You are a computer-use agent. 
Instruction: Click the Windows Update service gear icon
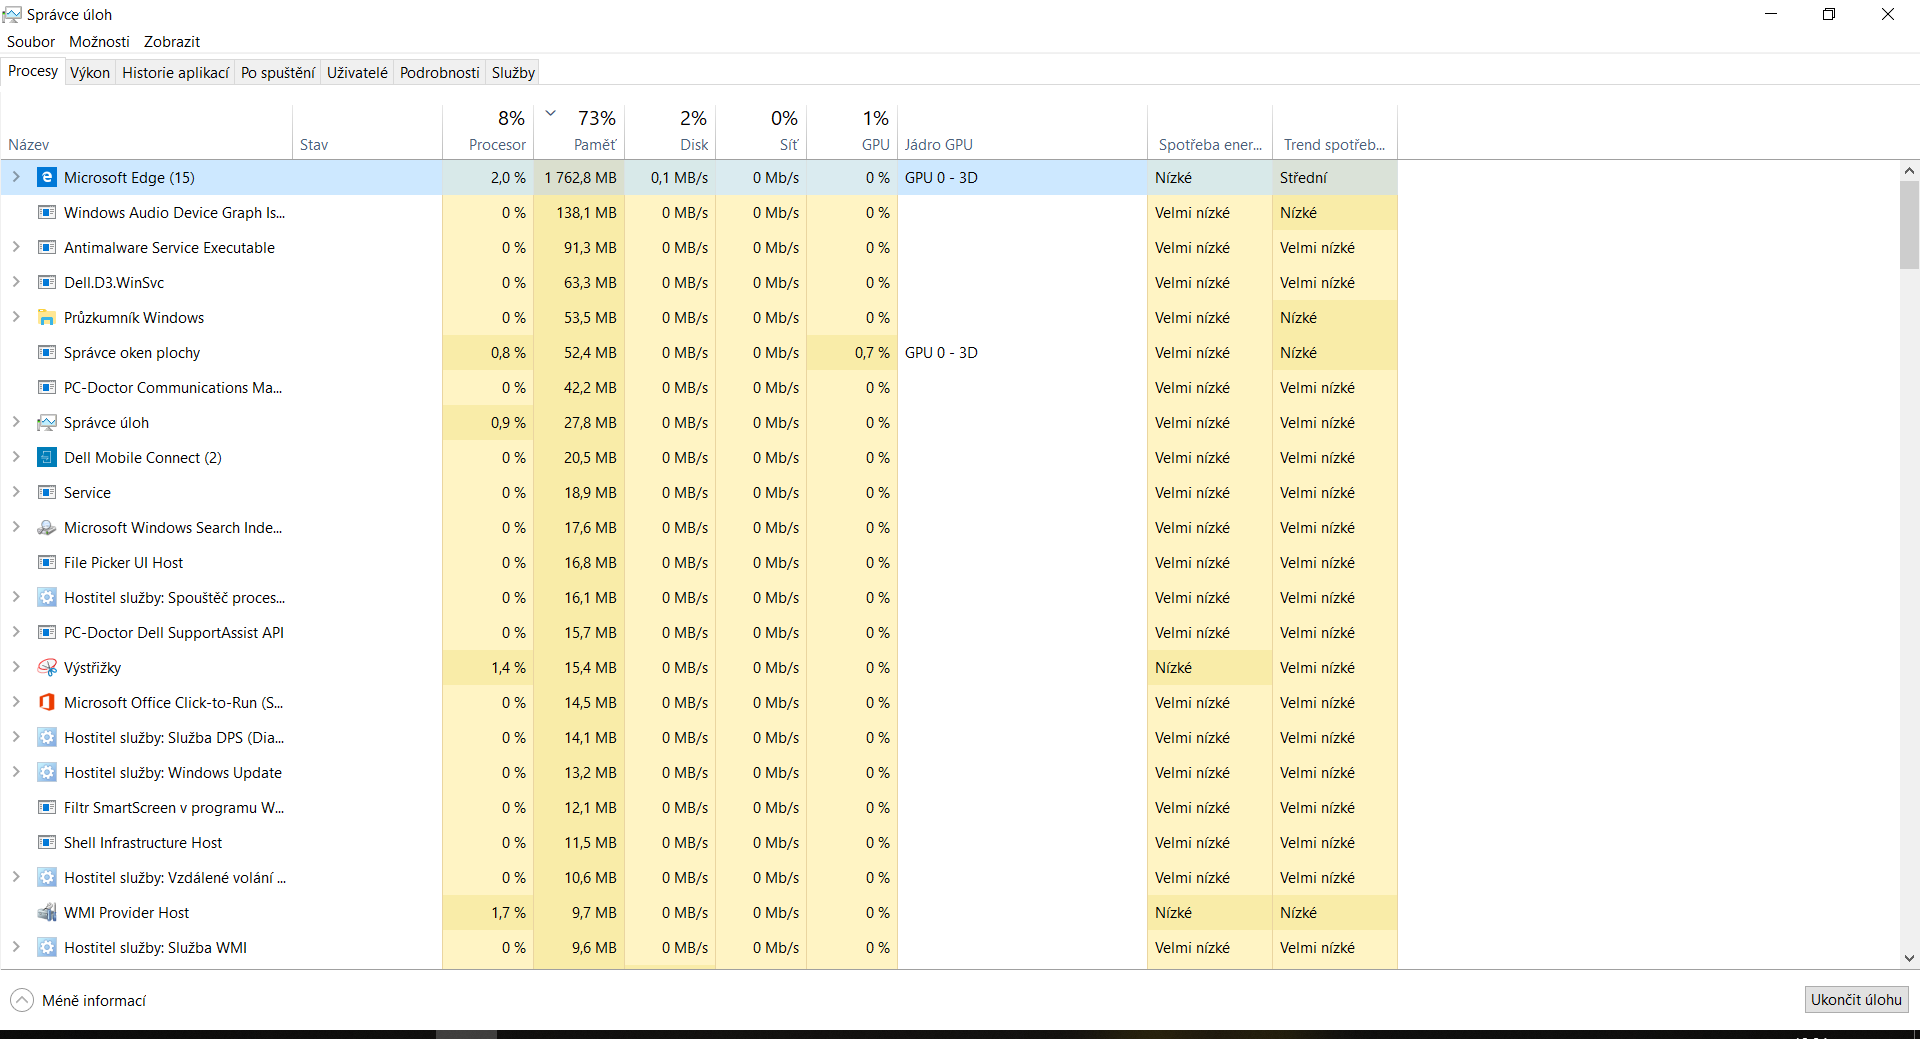[46, 773]
